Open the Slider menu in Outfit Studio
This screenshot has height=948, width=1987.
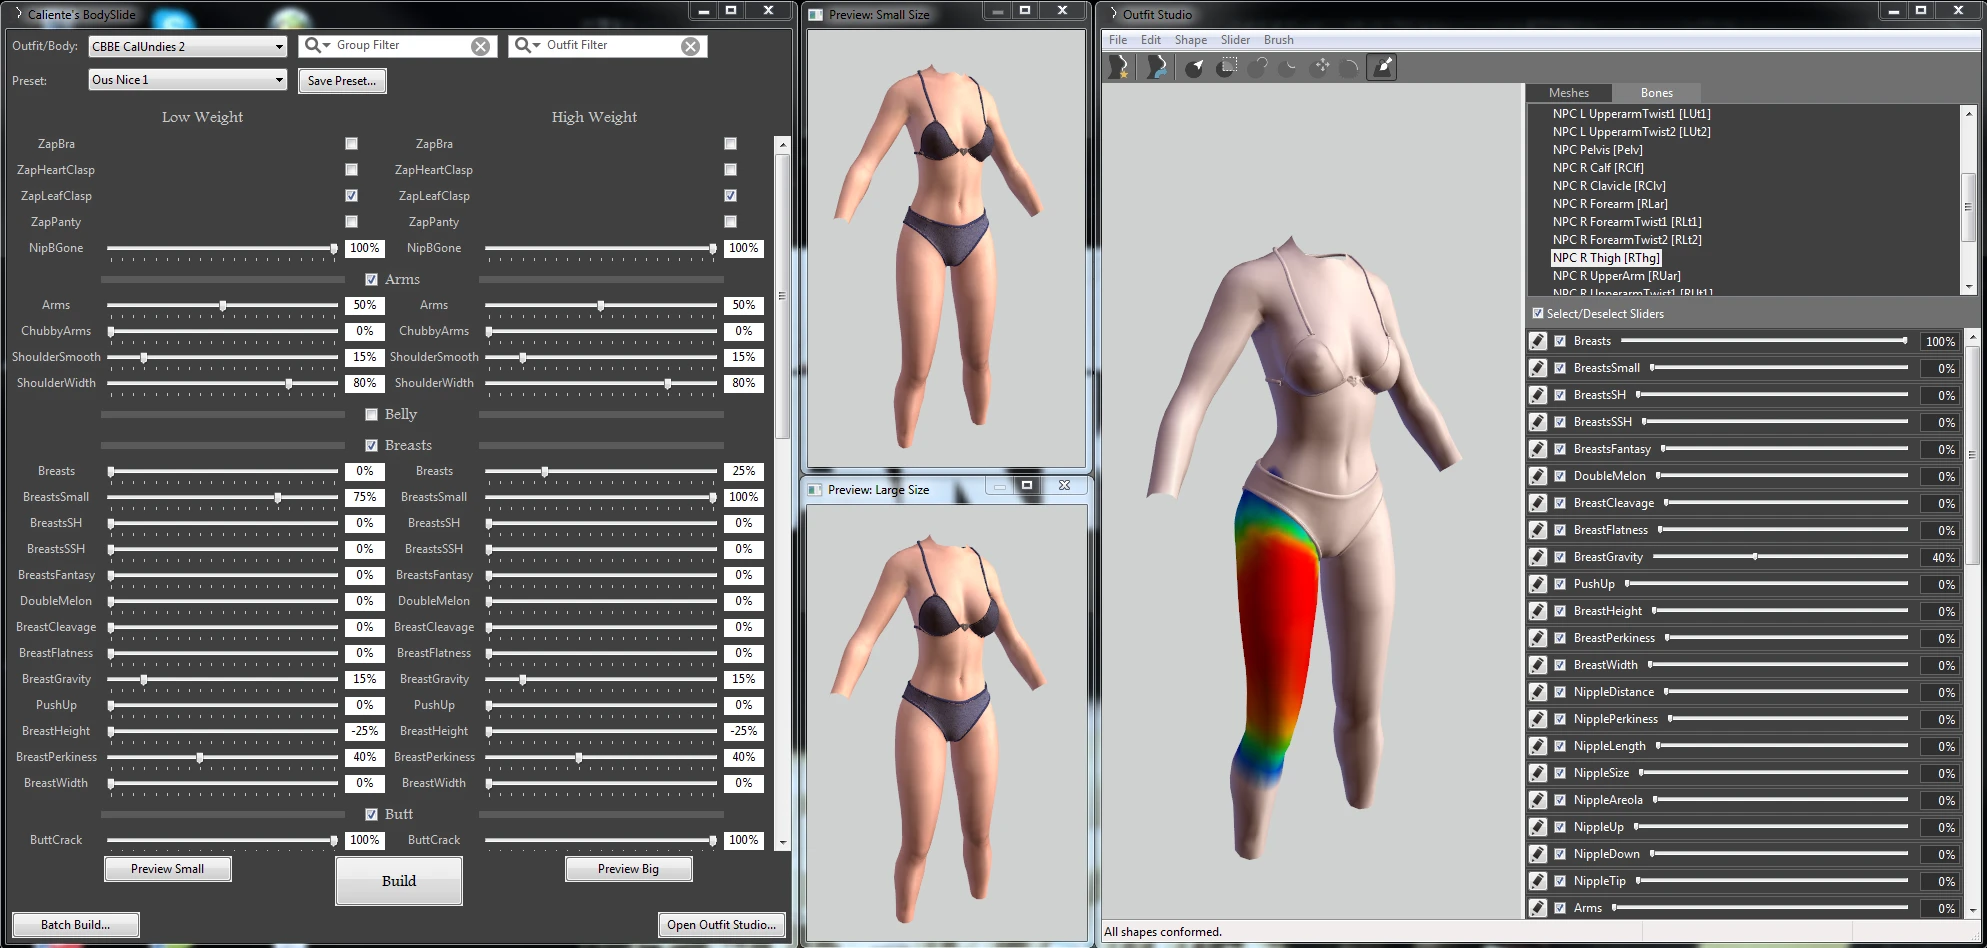click(1235, 39)
